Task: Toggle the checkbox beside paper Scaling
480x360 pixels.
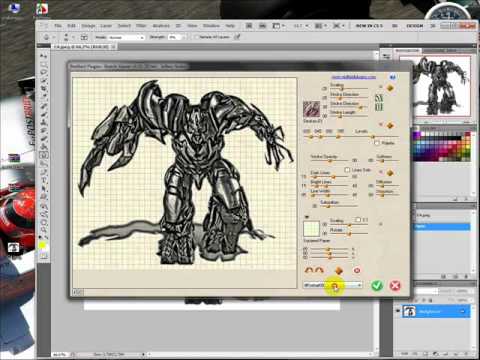Action: click(358, 220)
